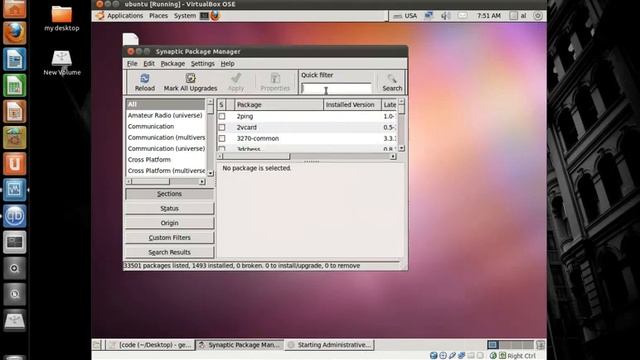Click terminal icon in guest top panel
The width and height of the screenshot is (640, 360).
(204, 16)
